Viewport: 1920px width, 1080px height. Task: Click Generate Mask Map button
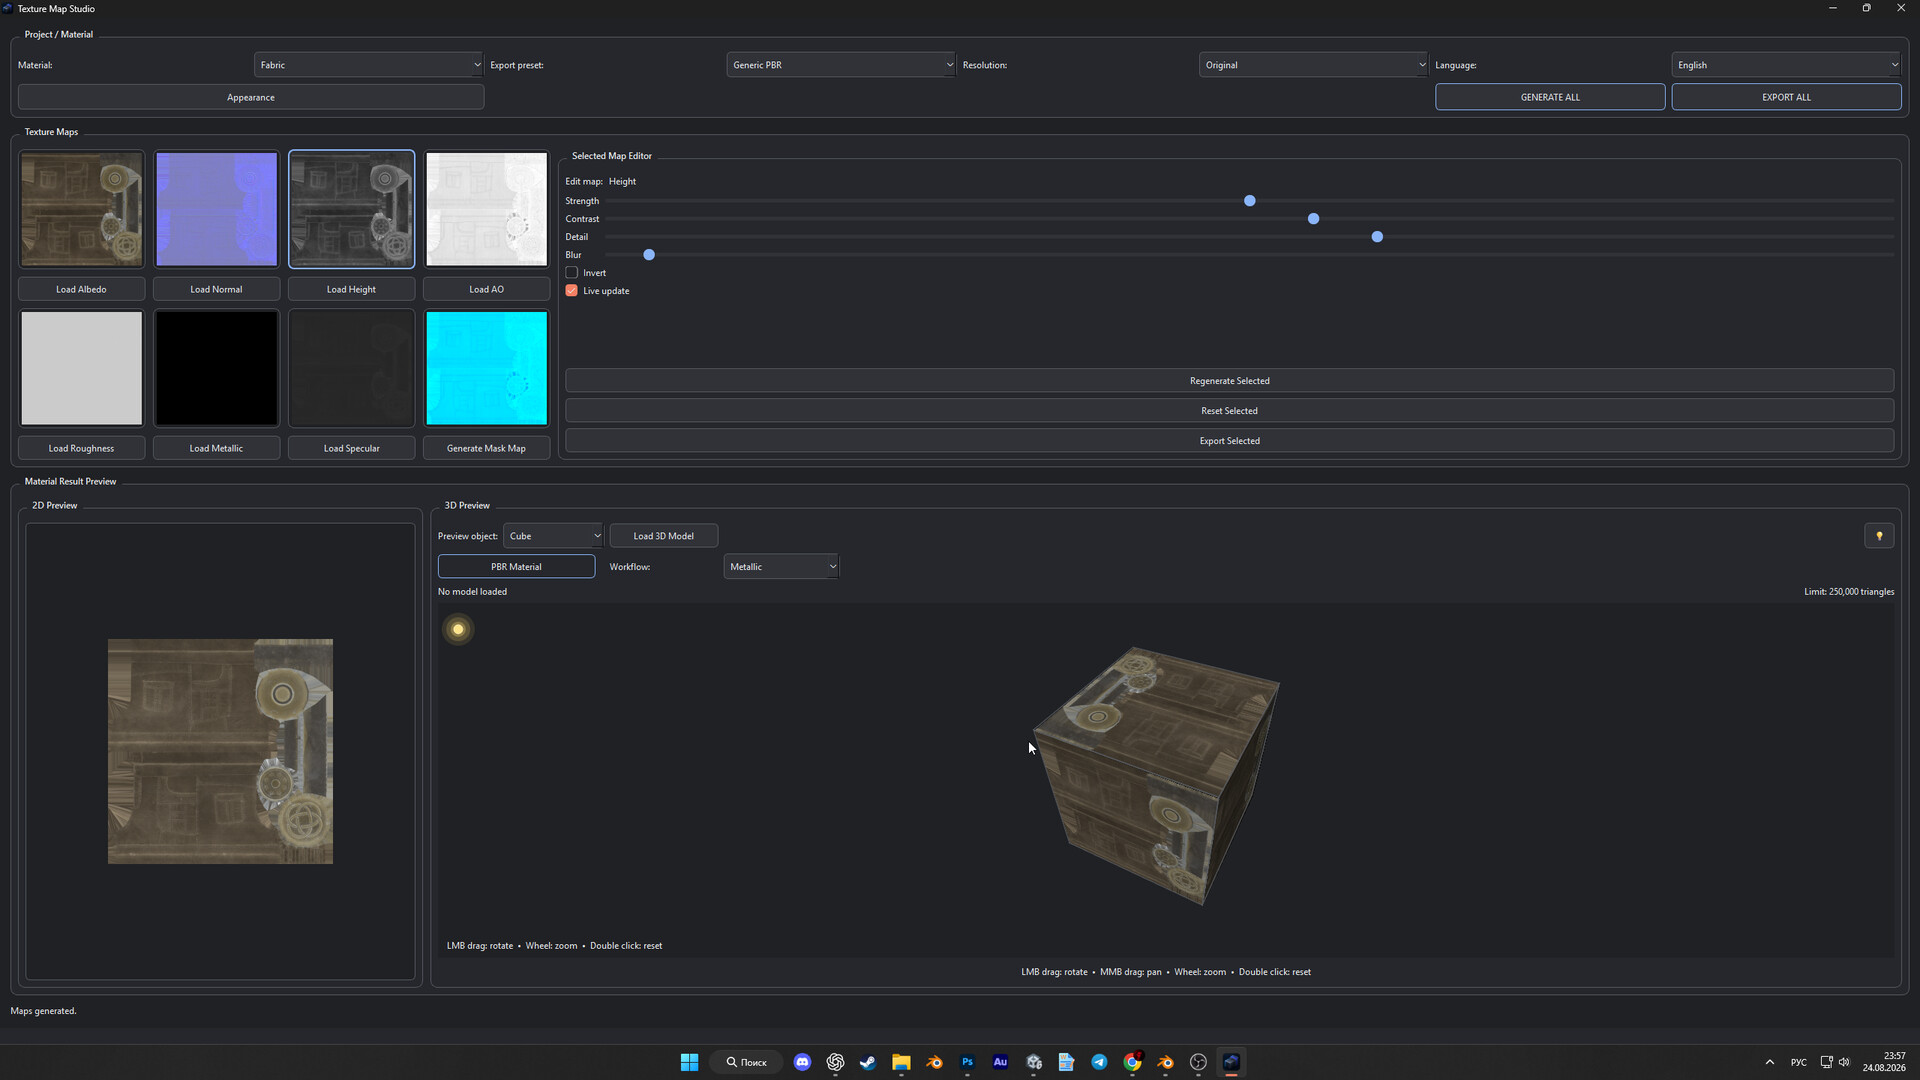point(486,448)
